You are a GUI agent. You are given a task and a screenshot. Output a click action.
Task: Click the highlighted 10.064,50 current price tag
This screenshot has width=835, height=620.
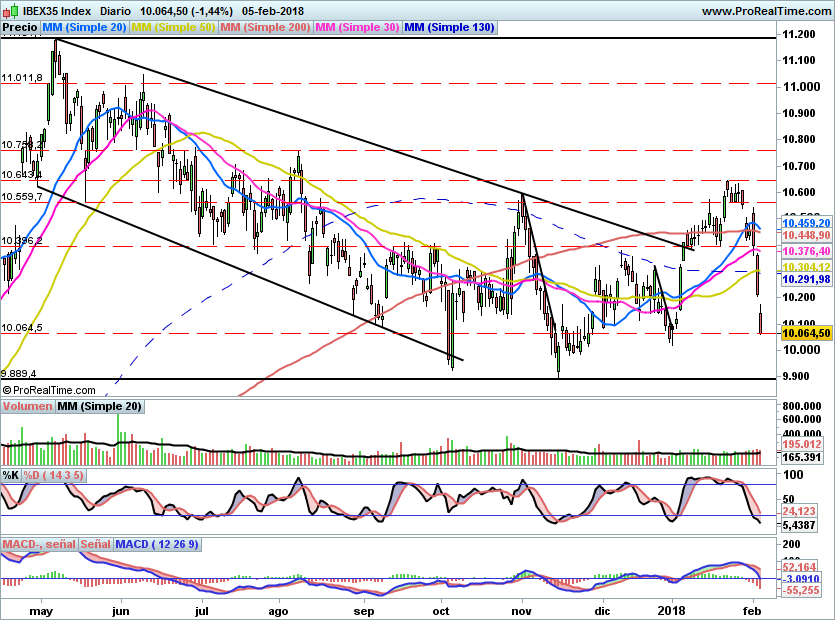pos(806,333)
